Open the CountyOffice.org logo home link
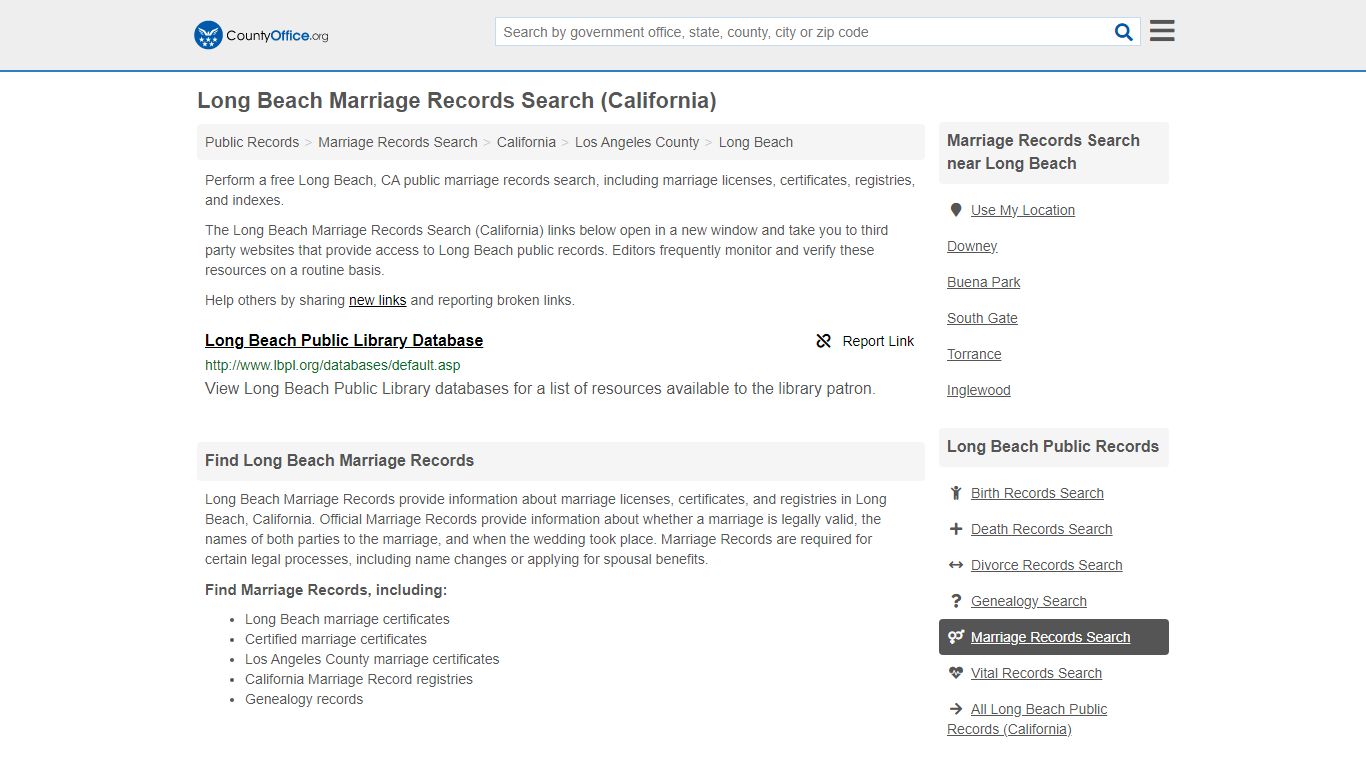Image resolution: width=1366 pixels, height=768 pixels. [x=261, y=35]
